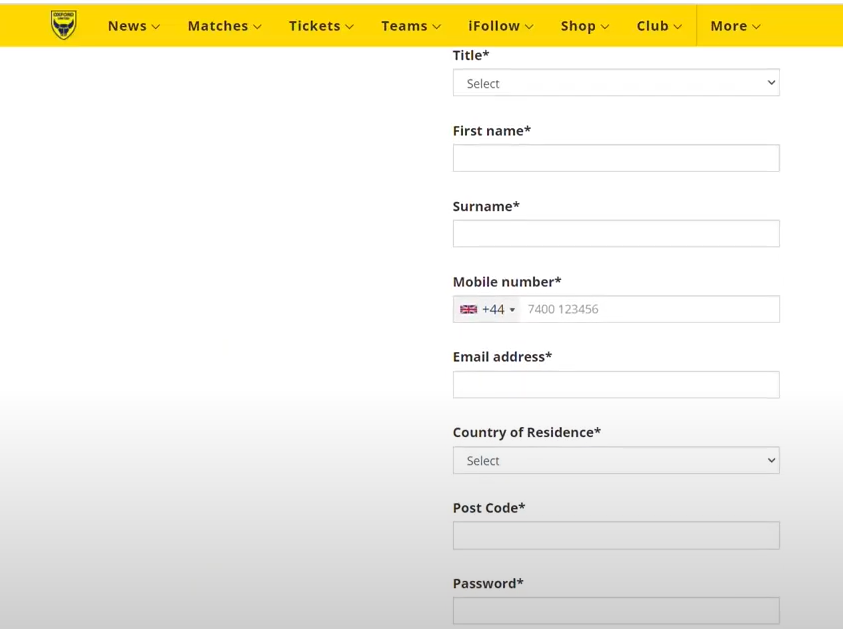Expand the More menu

tap(735, 26)
